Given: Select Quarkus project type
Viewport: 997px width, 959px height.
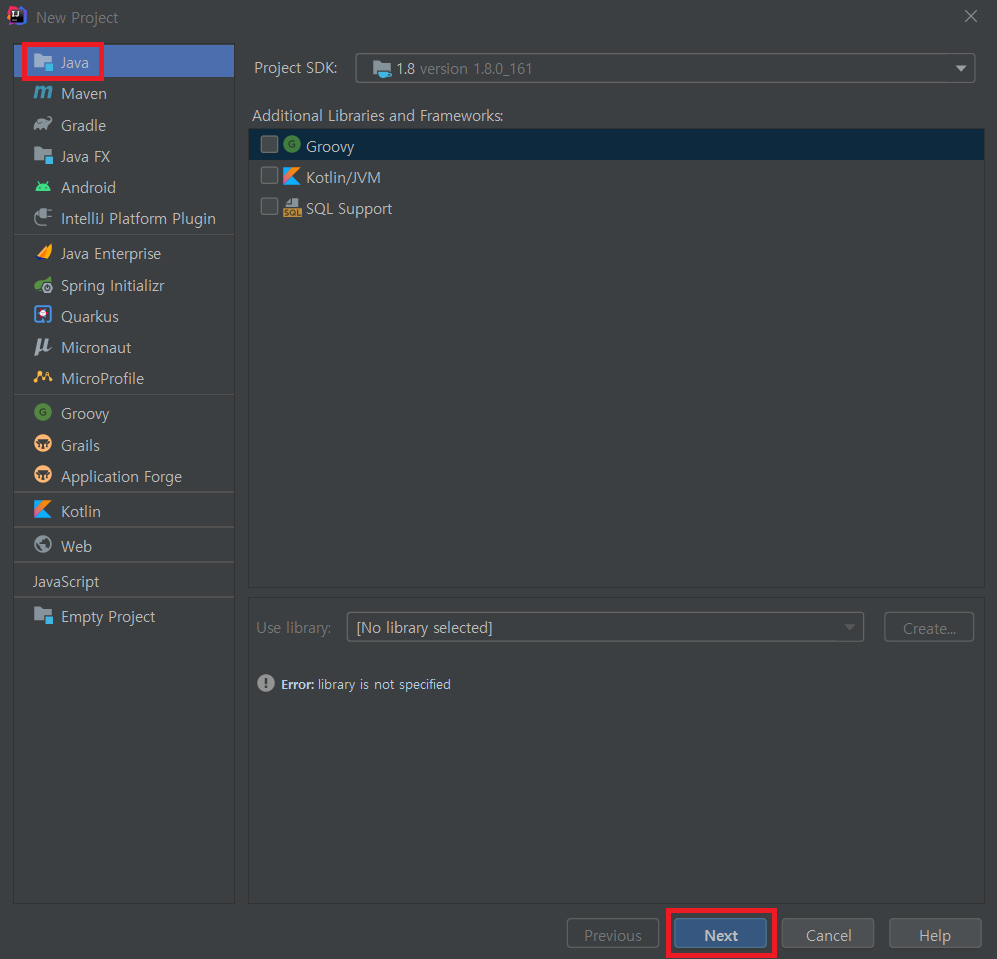Looking at the screenshot, I should [x=124, y=316].
